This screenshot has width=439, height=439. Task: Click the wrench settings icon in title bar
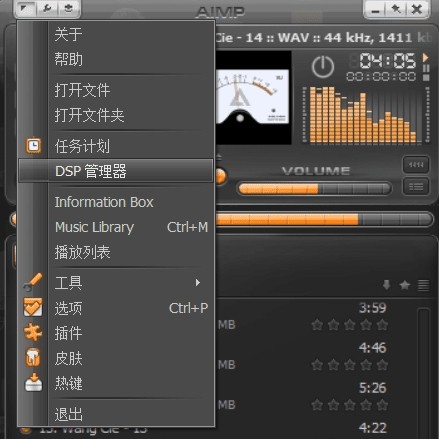point(47,8)
